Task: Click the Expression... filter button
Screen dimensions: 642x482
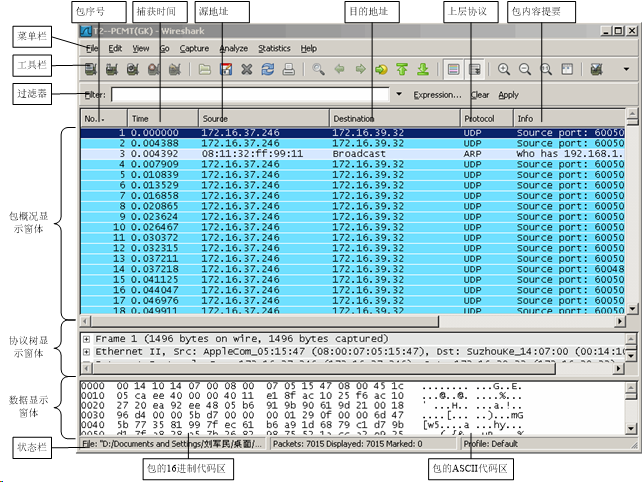Action: [x=437, y=95]
